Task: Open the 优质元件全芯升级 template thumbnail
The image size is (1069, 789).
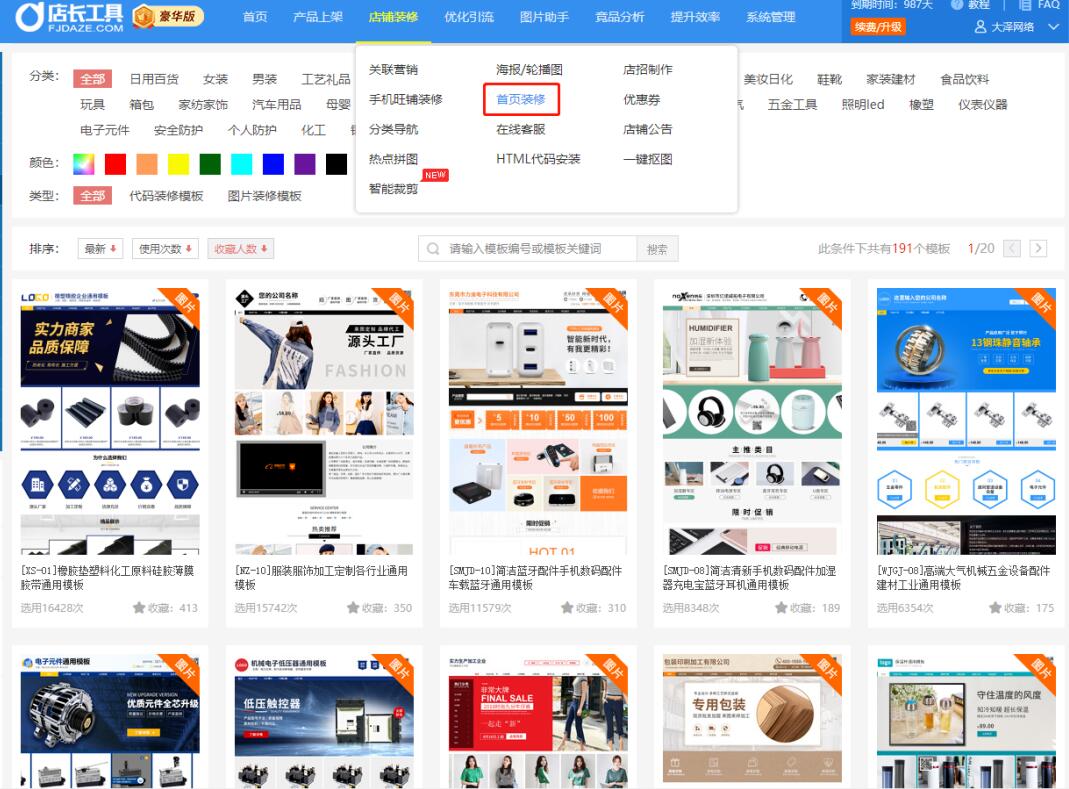Action: [110, 721]
